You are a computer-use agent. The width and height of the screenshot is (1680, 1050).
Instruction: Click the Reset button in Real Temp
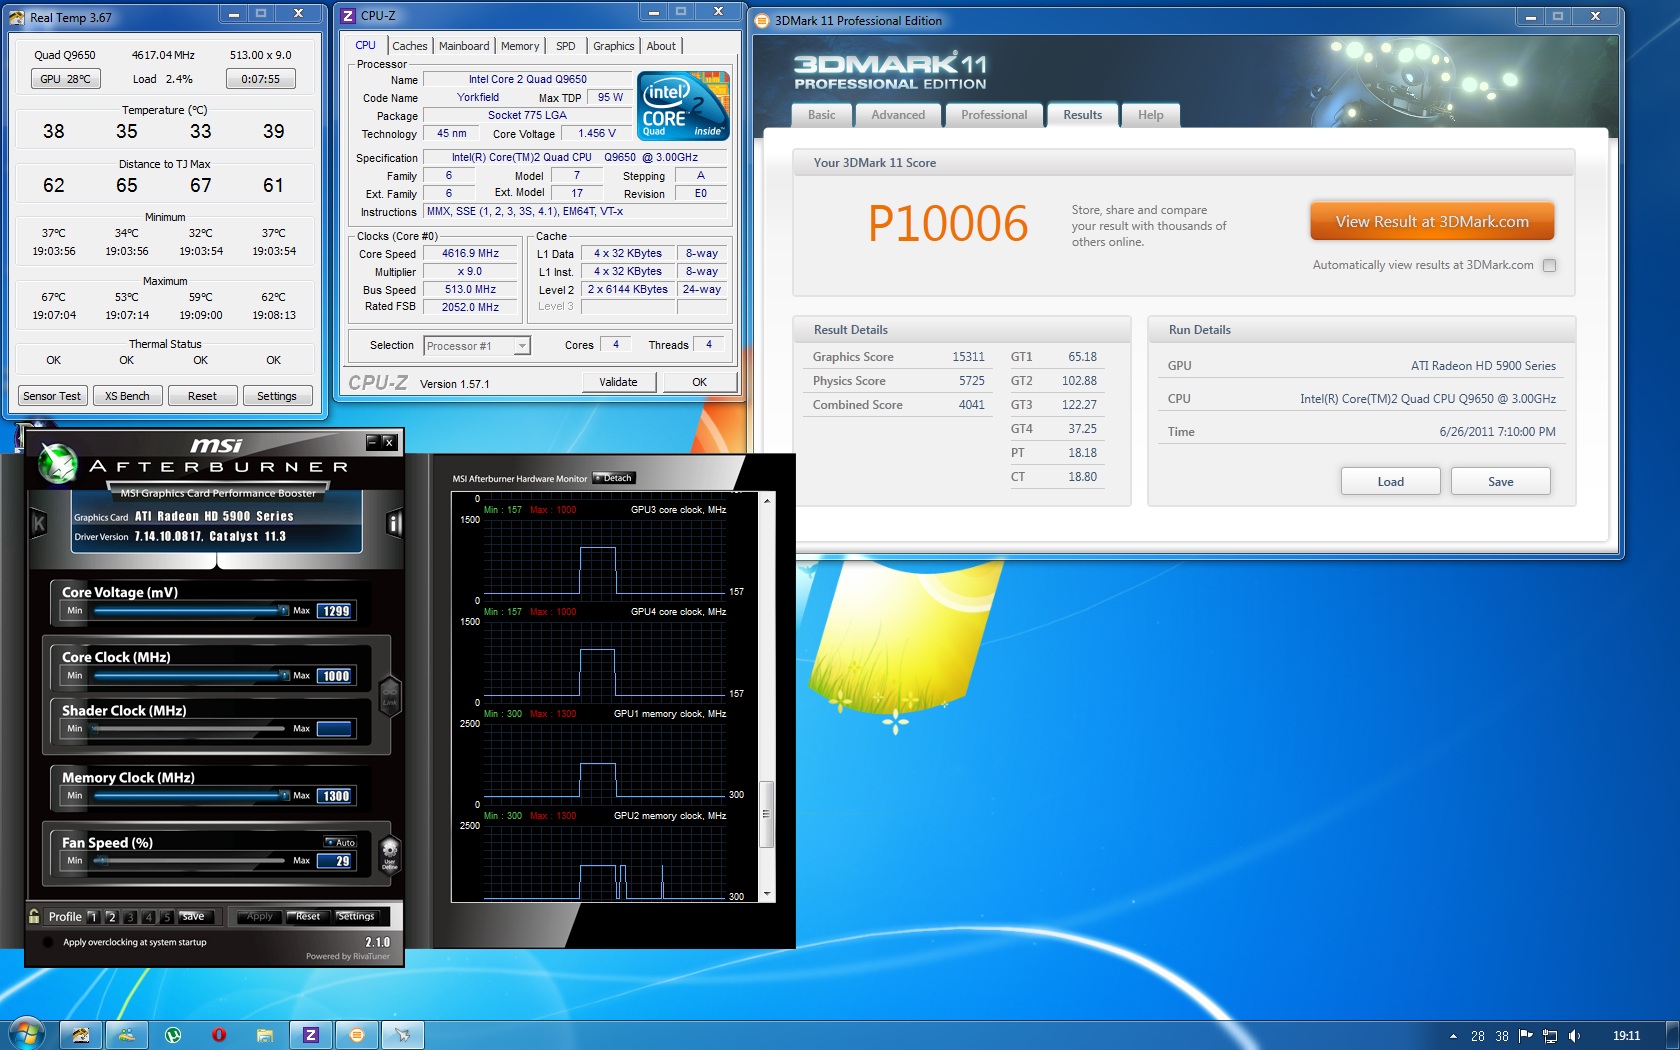coord(202,396)
